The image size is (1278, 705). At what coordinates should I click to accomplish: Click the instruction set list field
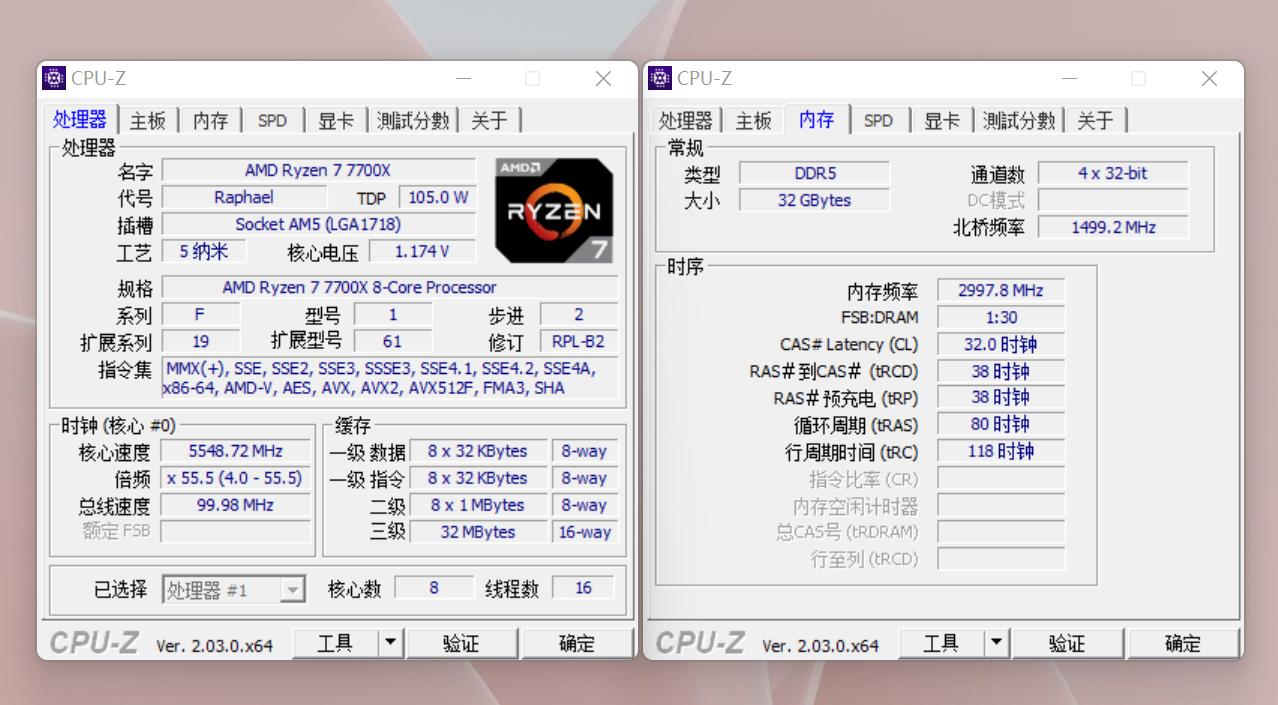[389, 378]
